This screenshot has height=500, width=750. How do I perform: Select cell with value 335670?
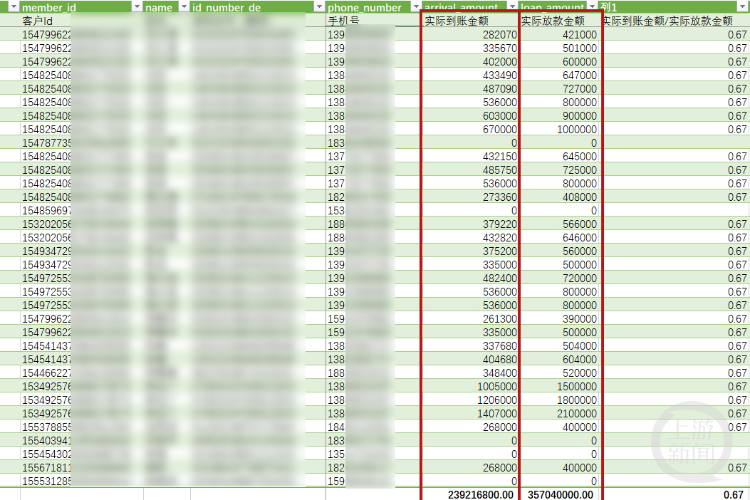(x=470, y=48)
